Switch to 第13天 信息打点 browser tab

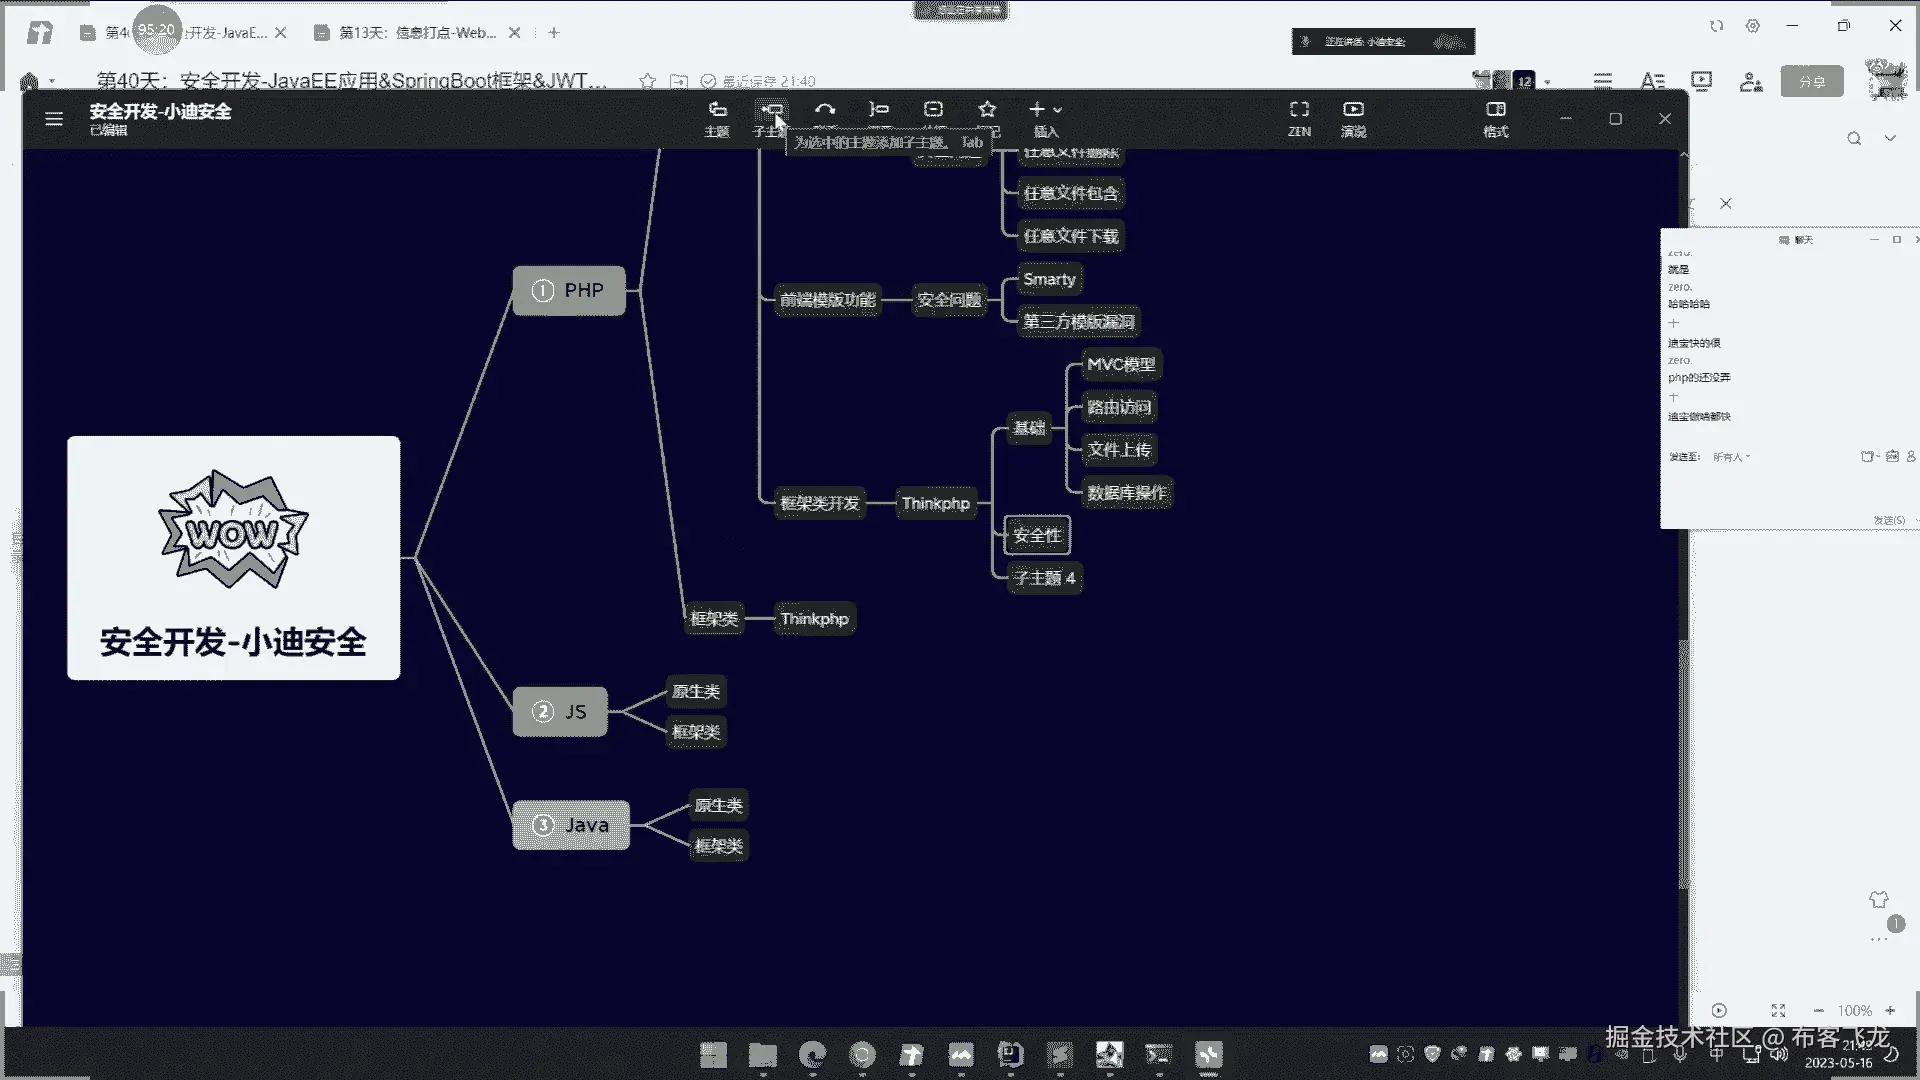click(x=417, y=33)
